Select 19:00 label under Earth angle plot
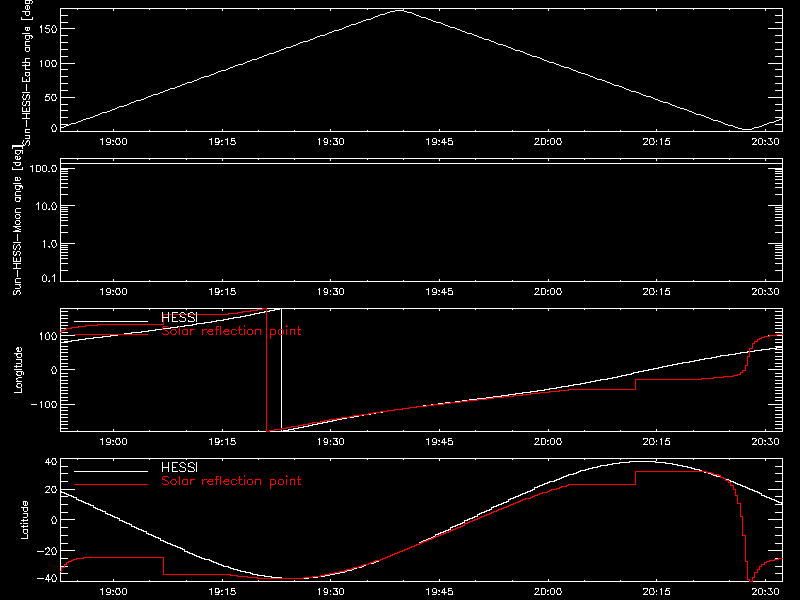This screenshot has height=600, width=800. click(x=113, y=142)
